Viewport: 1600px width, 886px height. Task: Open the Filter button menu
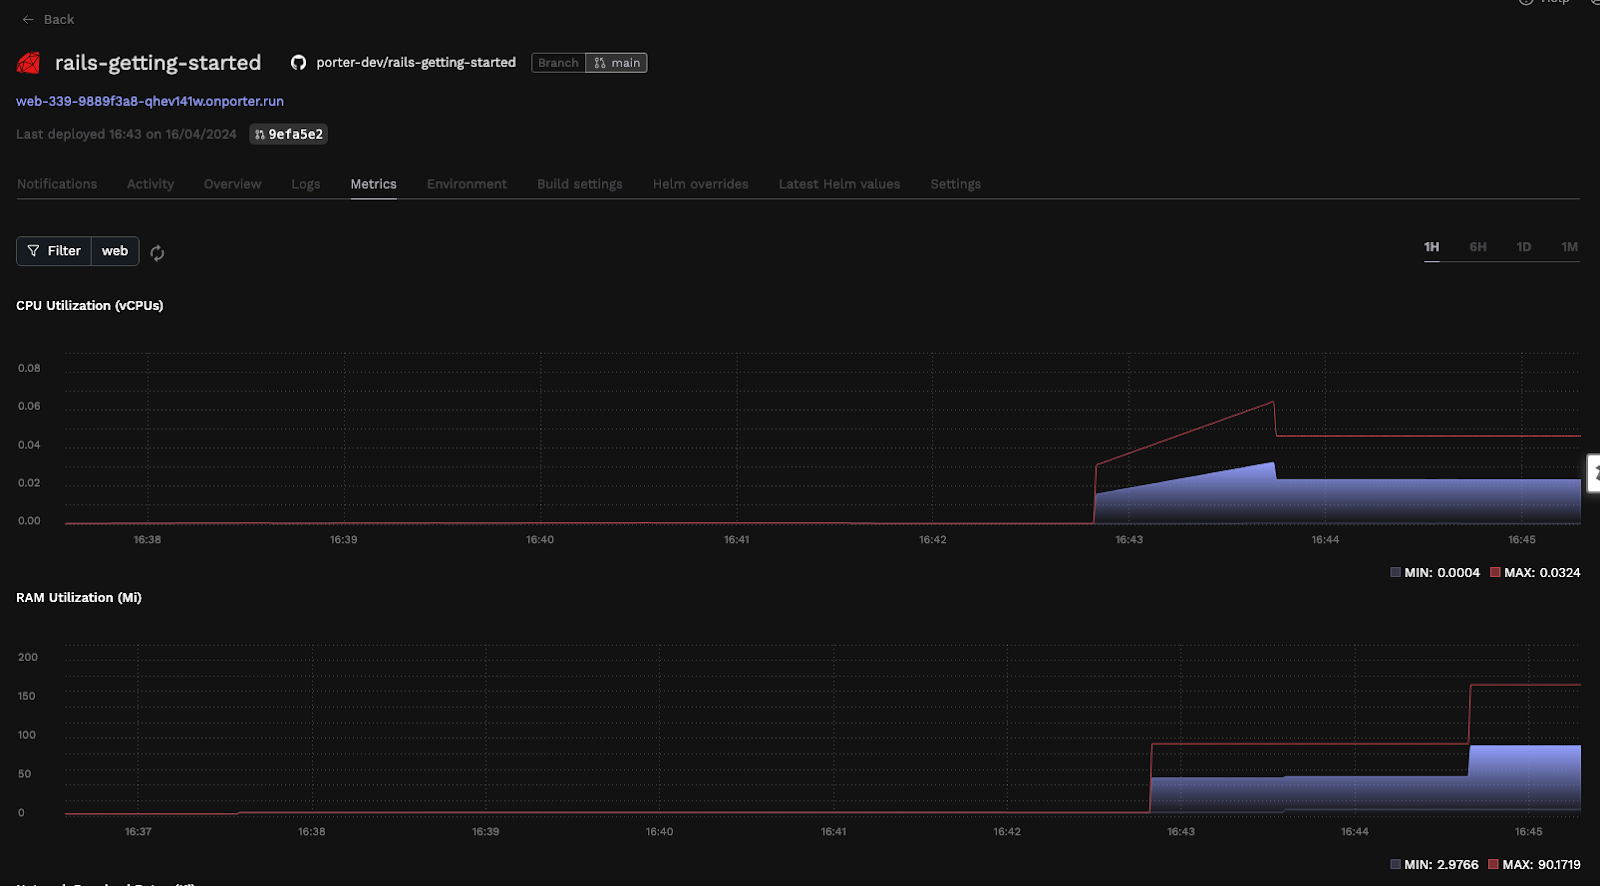pyautogui.click(x=54, y=251)
